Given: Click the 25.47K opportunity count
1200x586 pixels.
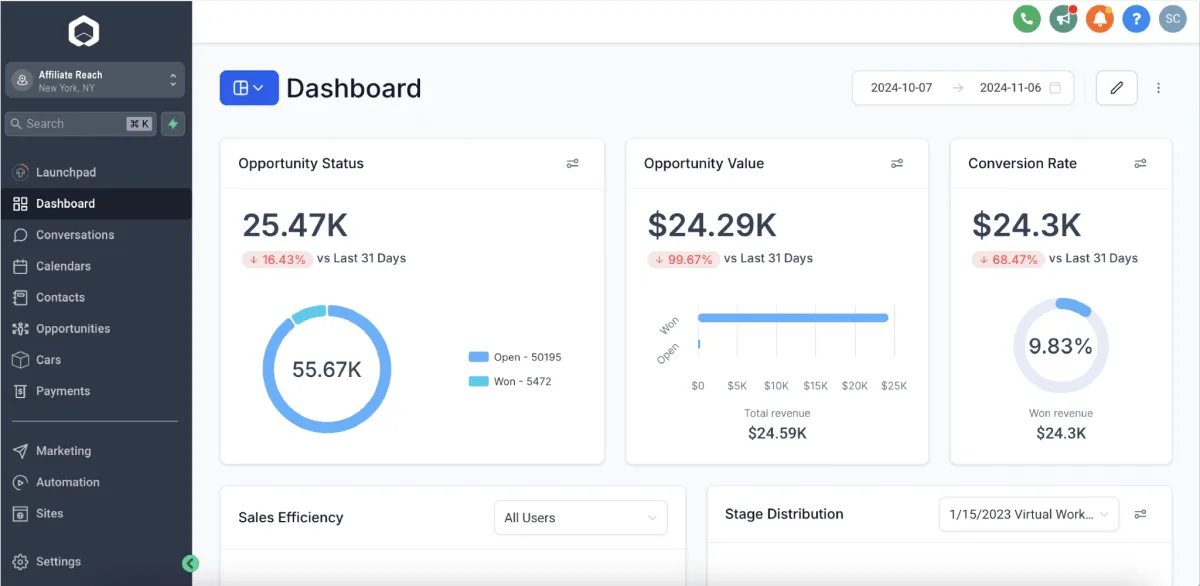Looking at the screenshot, I should (295, 225).
